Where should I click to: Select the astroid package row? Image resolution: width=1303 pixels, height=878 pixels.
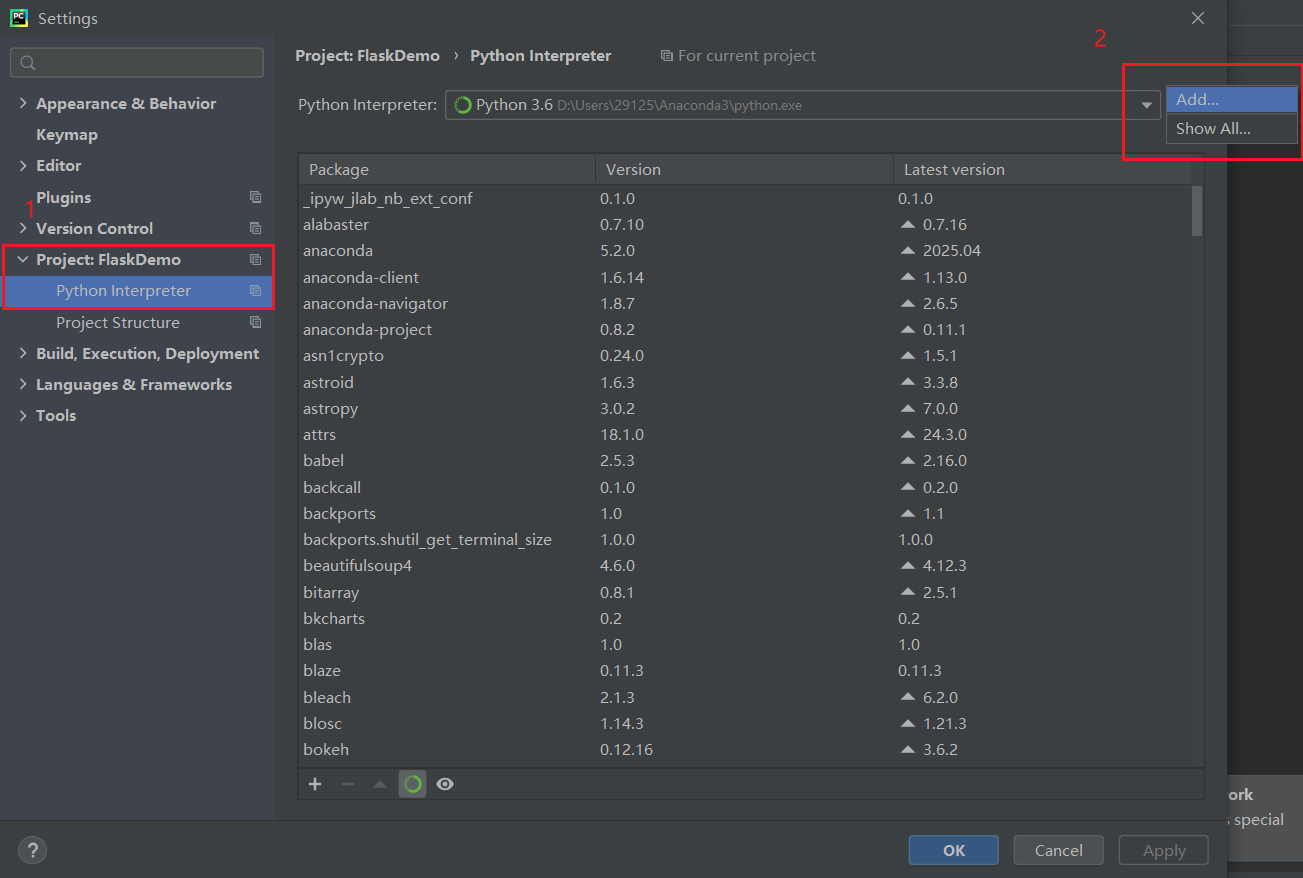pyautogui.click(x=745, y=382)
